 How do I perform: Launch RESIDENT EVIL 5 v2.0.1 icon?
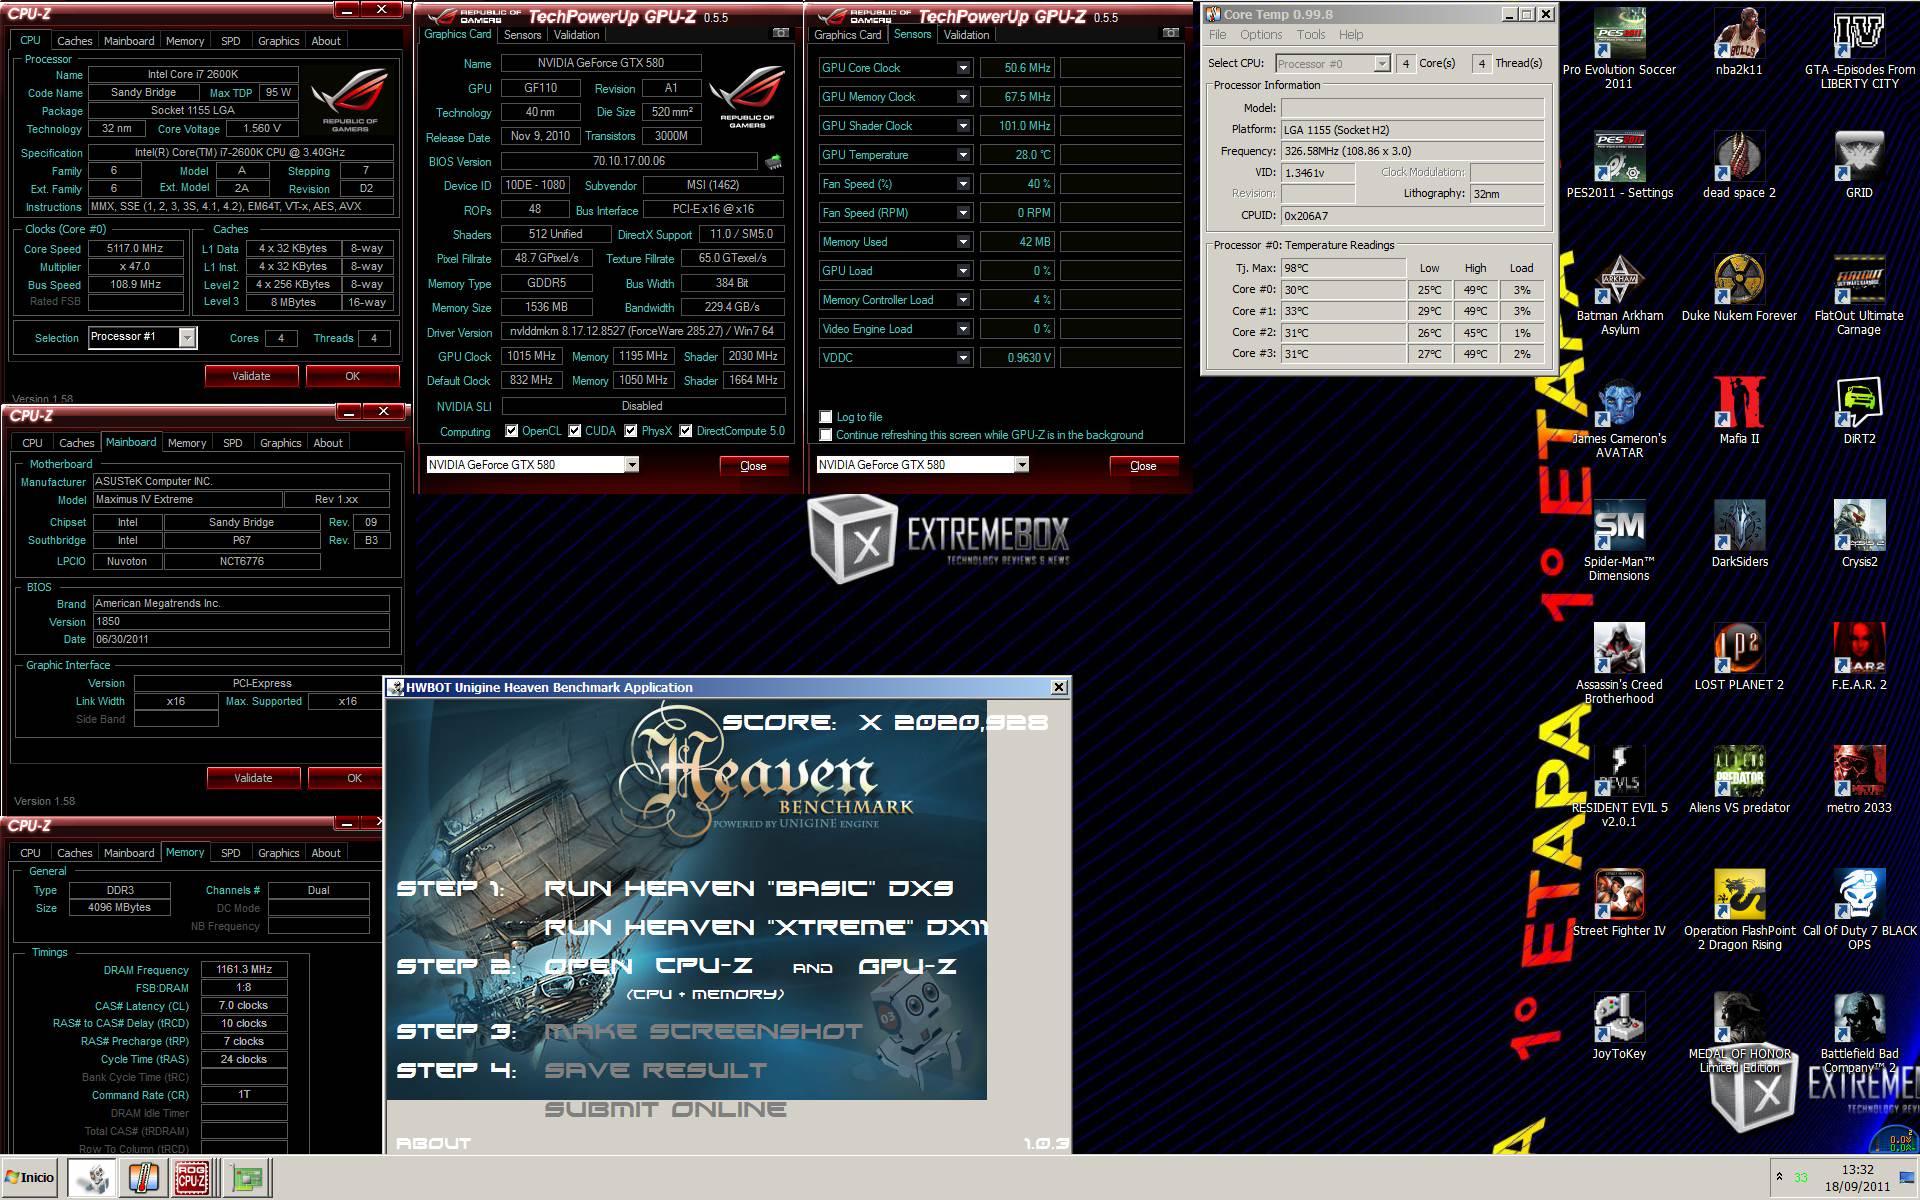pyautogui.click(x=1619, y=787)
